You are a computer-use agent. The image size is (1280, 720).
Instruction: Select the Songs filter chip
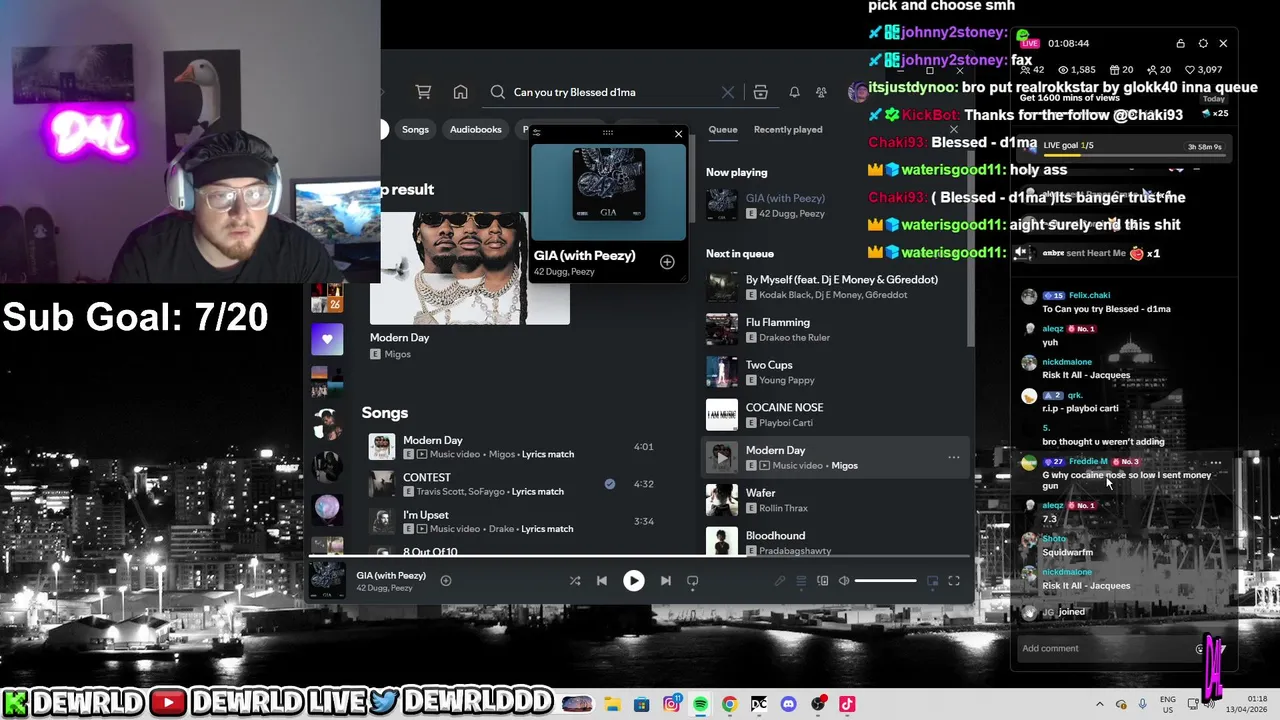point(415,129)
